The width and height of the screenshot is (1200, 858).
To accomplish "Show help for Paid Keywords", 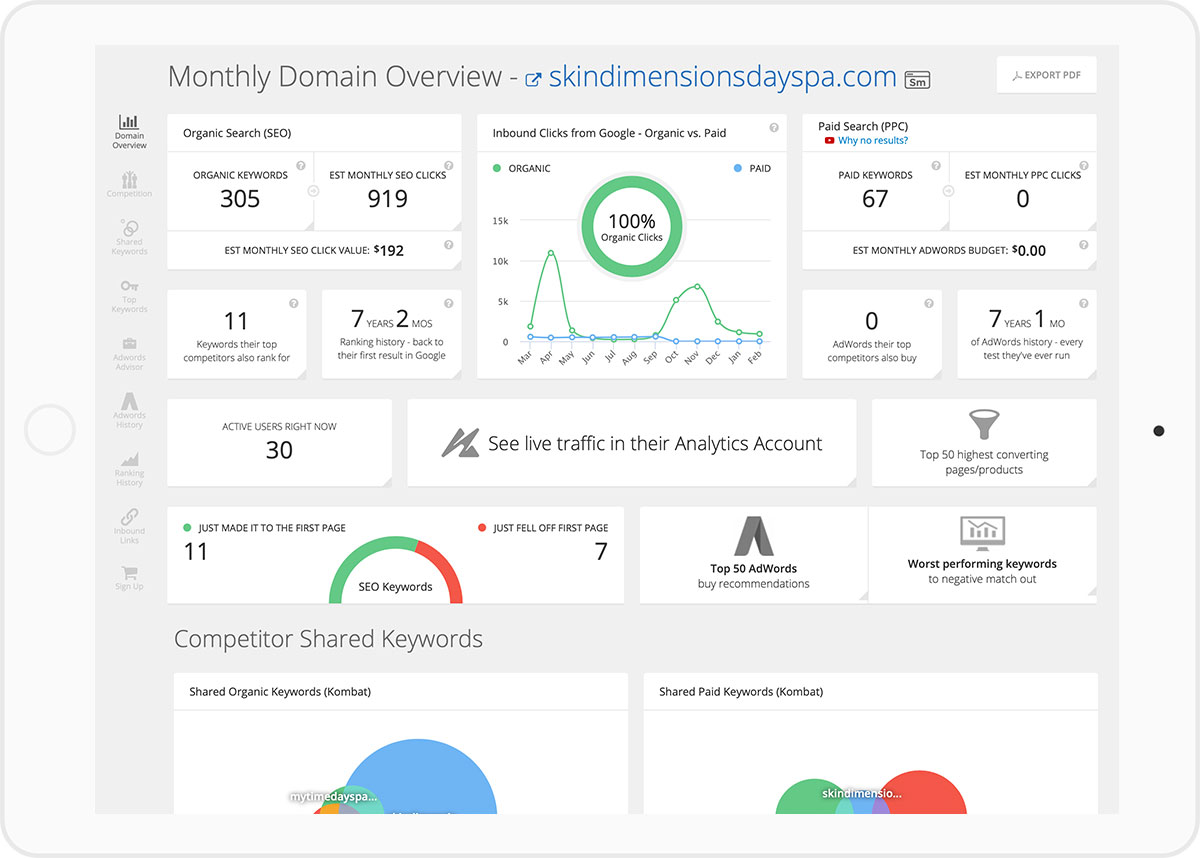I will click(936, 166).
